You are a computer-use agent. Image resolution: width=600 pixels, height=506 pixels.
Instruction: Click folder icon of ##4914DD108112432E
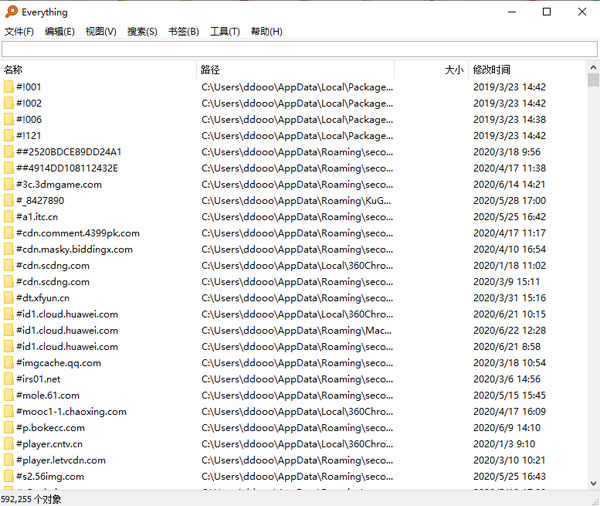[8, 168]
